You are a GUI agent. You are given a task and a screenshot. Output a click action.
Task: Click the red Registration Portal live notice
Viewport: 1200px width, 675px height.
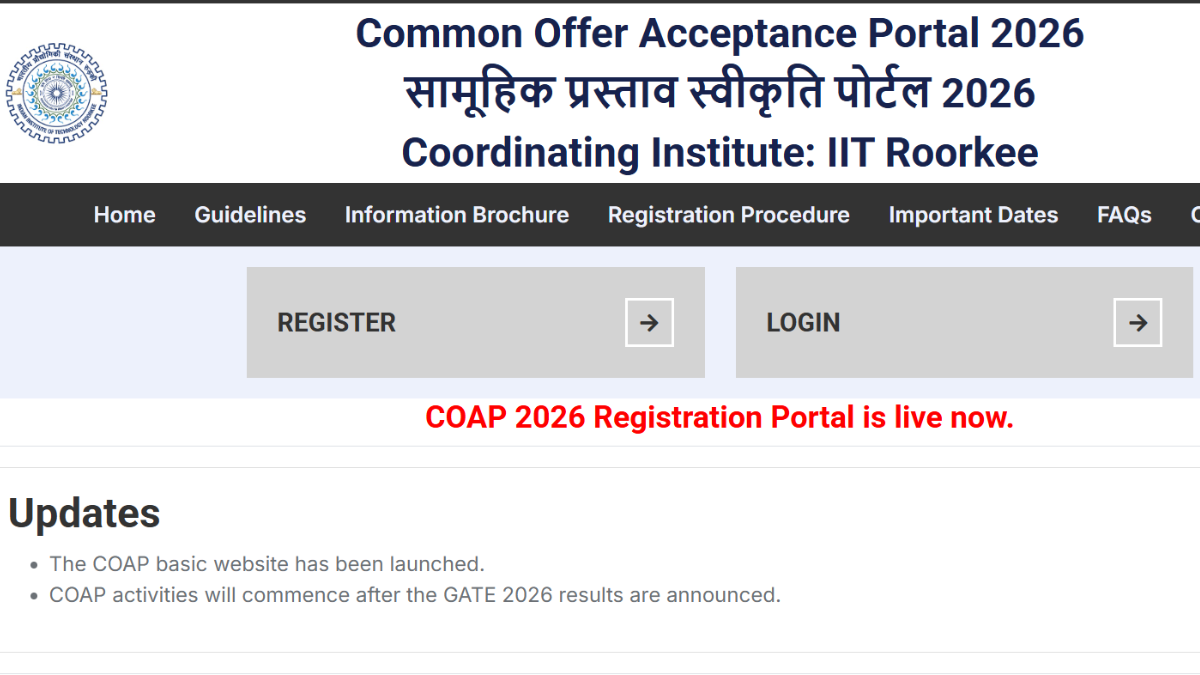point(719,417)
